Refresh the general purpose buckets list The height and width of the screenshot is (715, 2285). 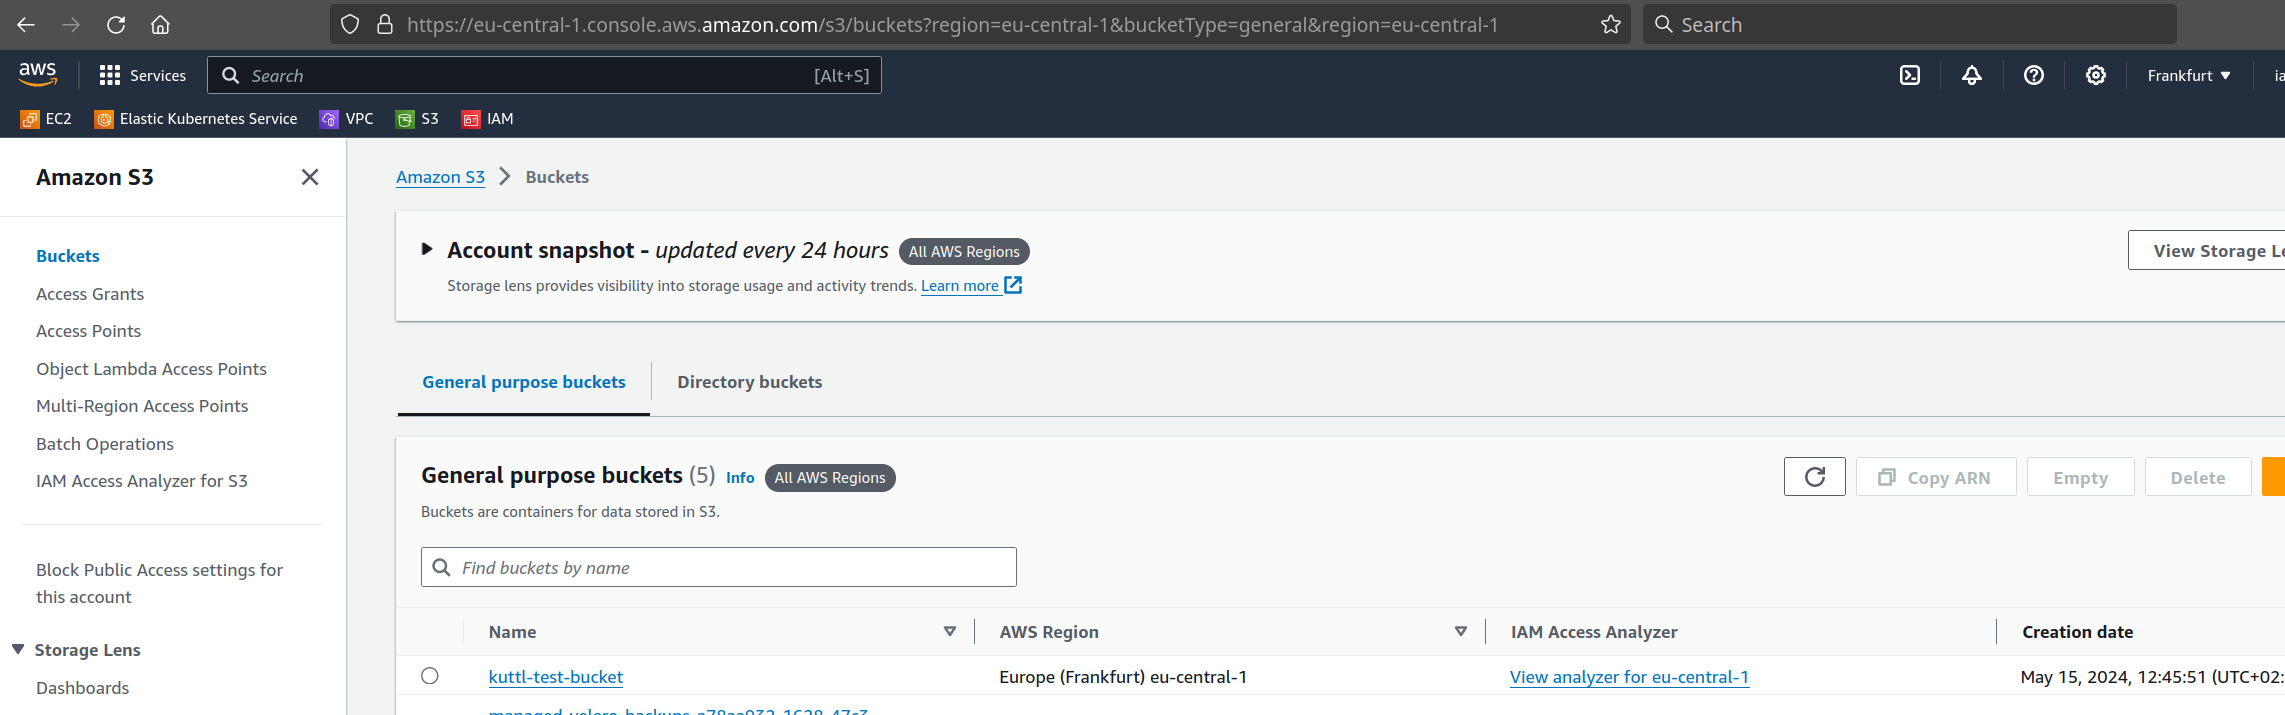1815,477
